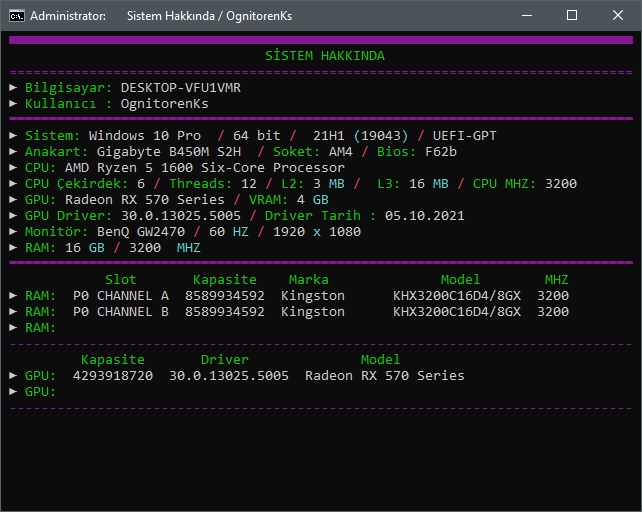The height and width of the screenshot is (512, 642).
Task: Click 'AMD Ryzen 5 1600 Six-Core Processor'
Action: pyautogui.click(x=205, y=168)
